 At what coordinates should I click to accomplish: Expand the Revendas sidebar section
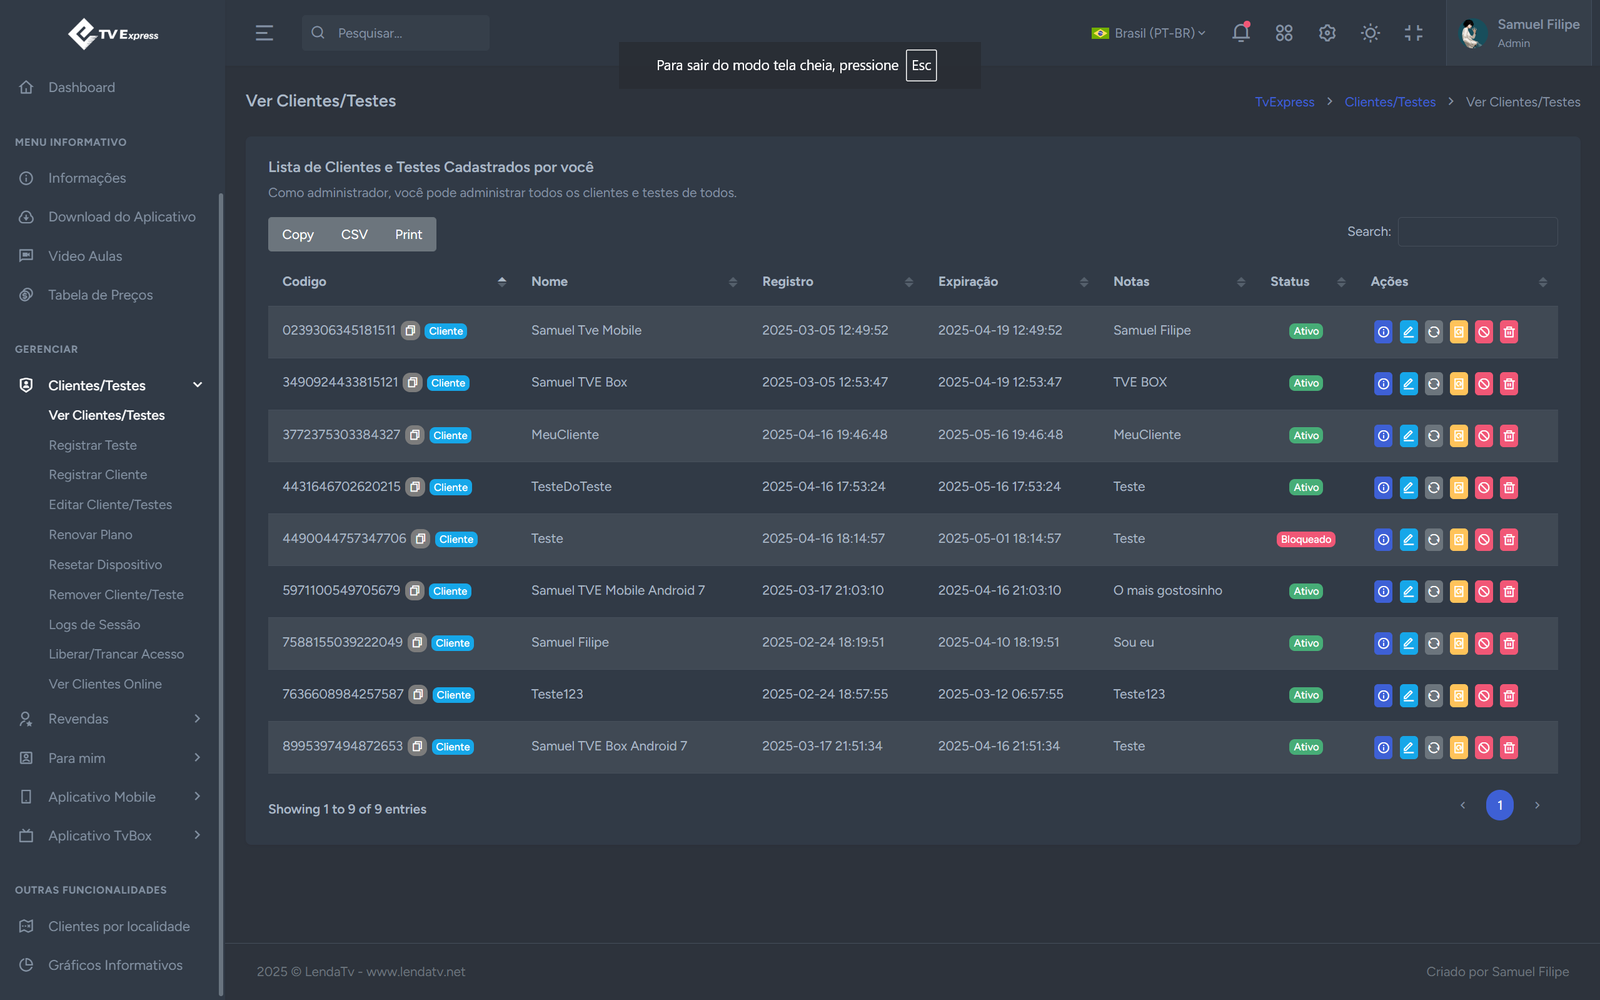coord(110,719)
